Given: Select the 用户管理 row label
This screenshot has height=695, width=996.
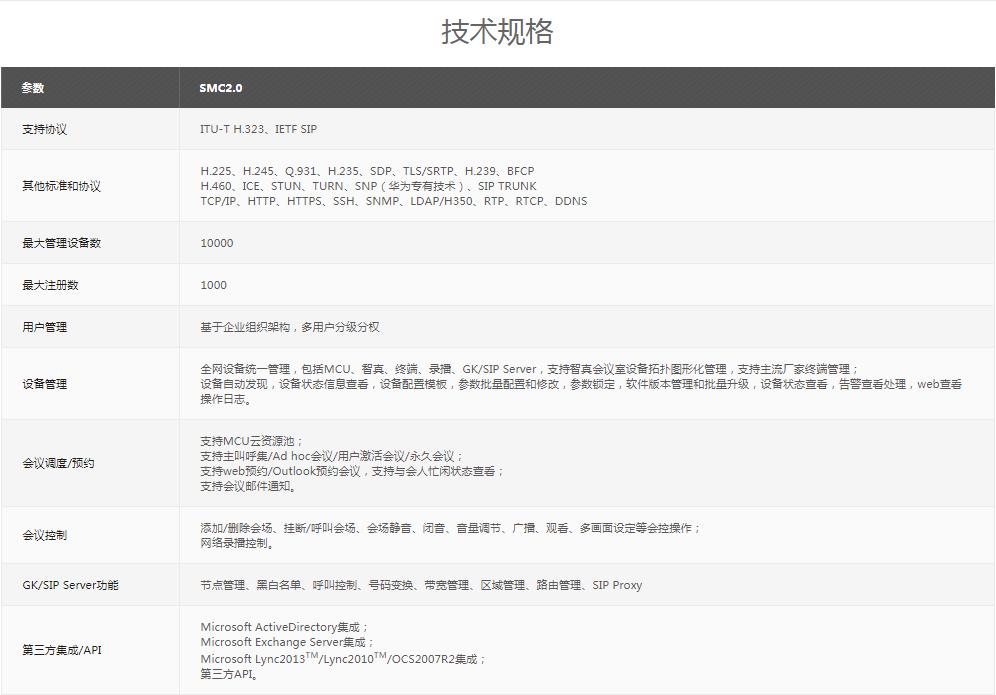Looking at the screenshot, I should pos(44,327).
